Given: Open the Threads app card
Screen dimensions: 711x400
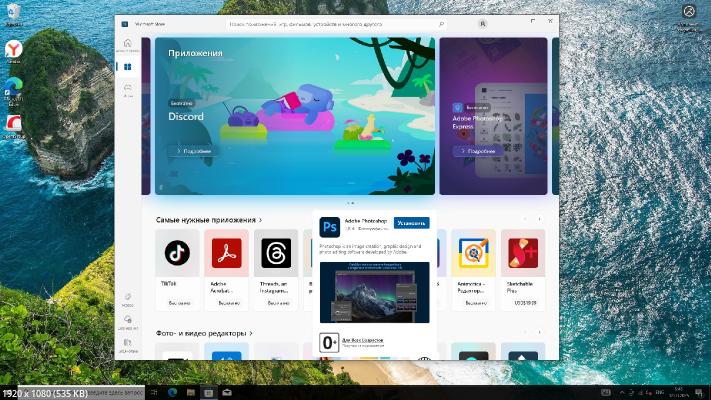Looking at the screenshot, I should [x=276, y=269].
